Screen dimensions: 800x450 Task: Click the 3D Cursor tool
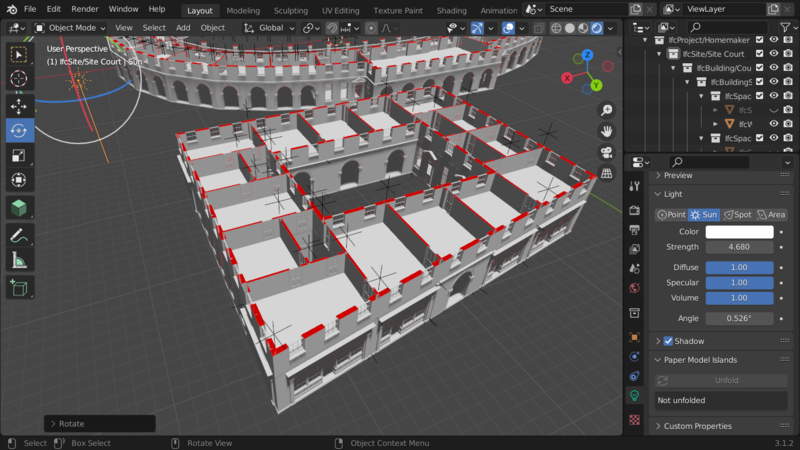point(19,79)
